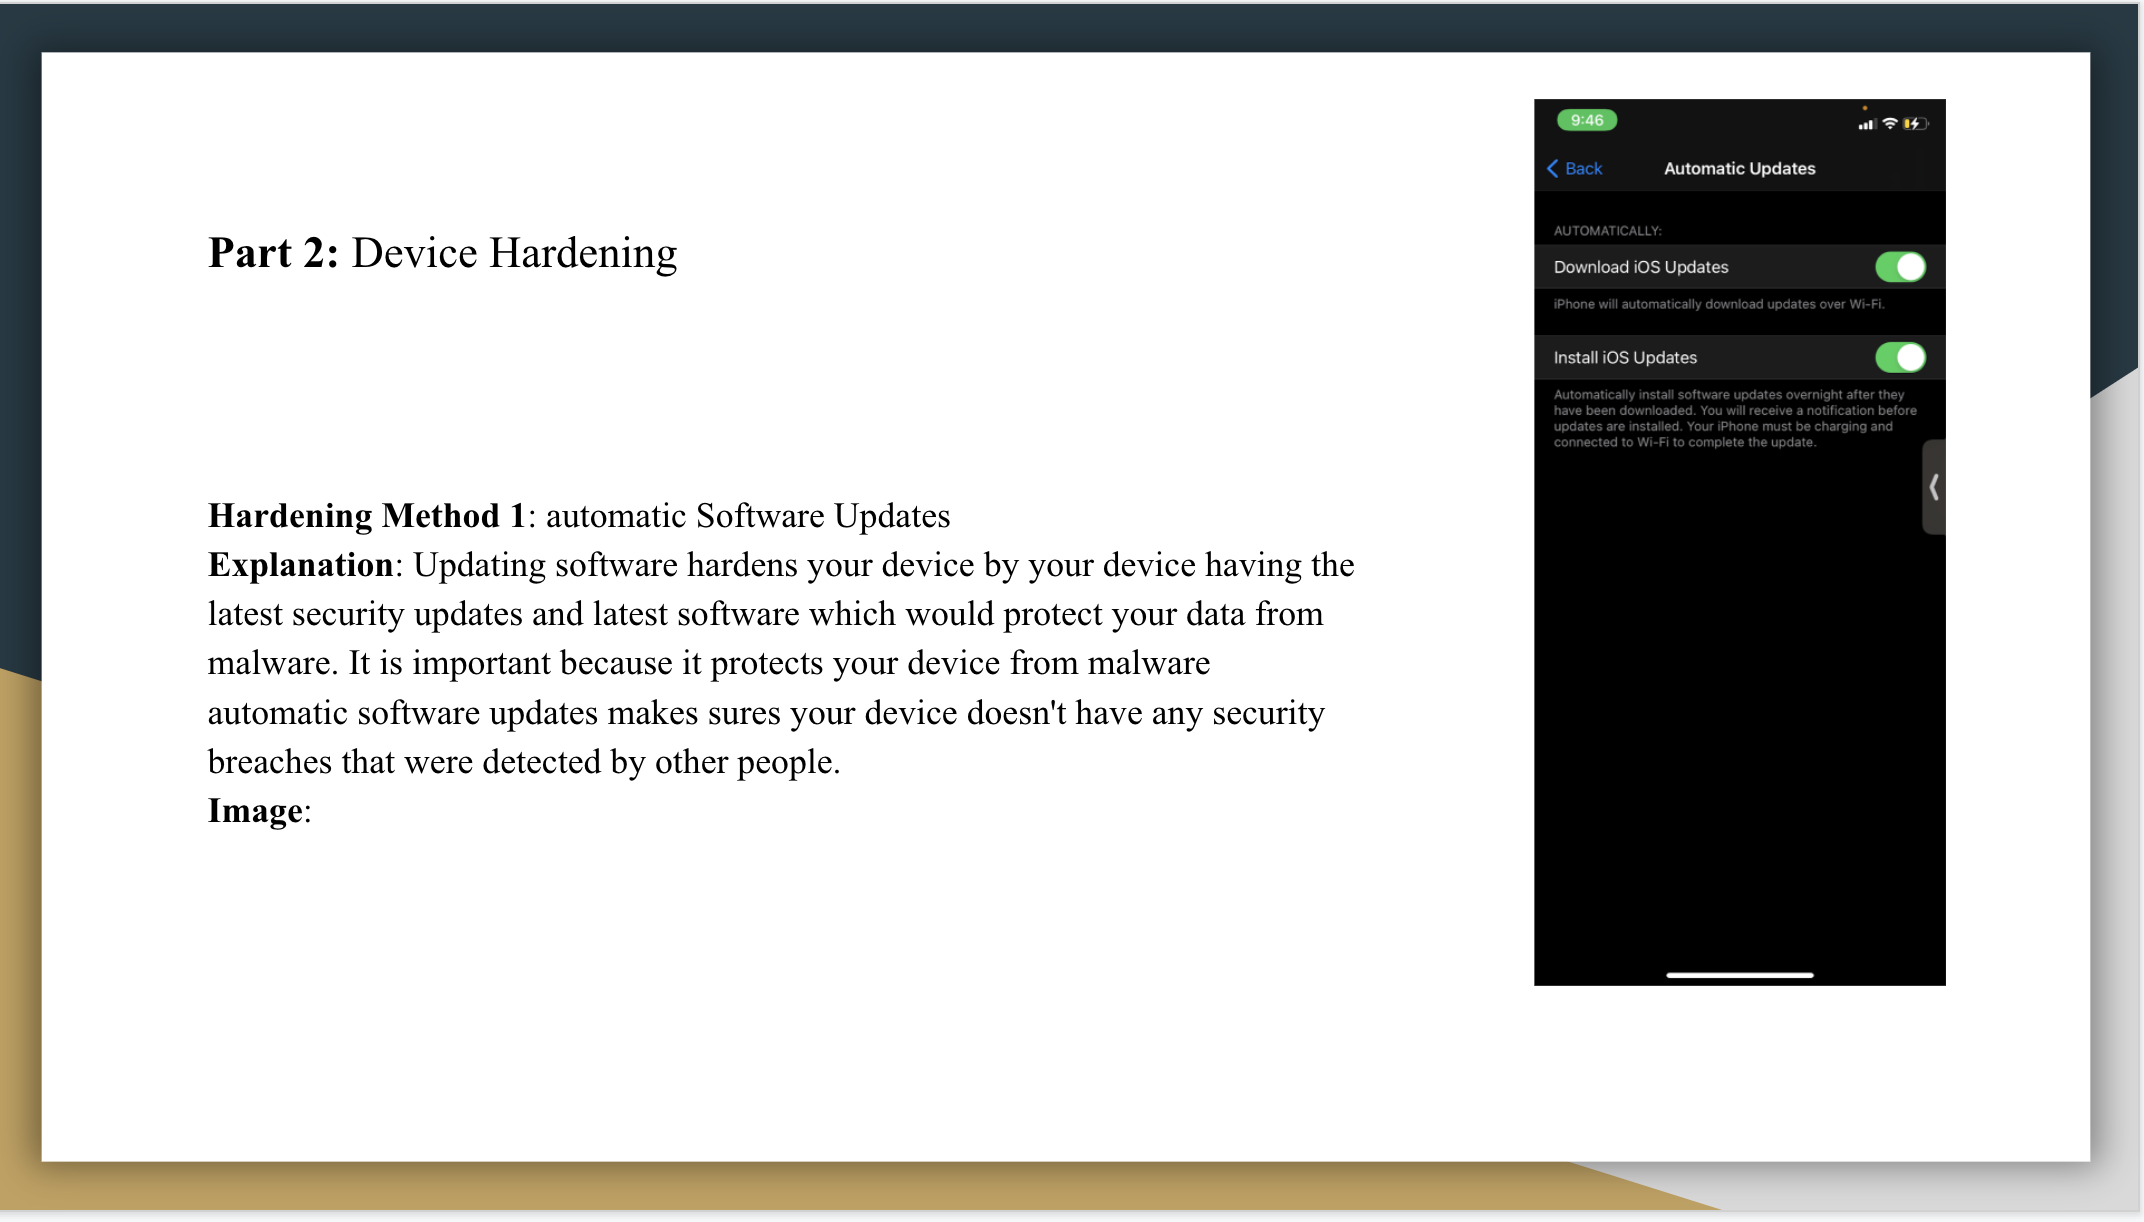Click the cellular signal bars icon
The height and width of the screenshot is (1222, 2144).
(1867, 125)
